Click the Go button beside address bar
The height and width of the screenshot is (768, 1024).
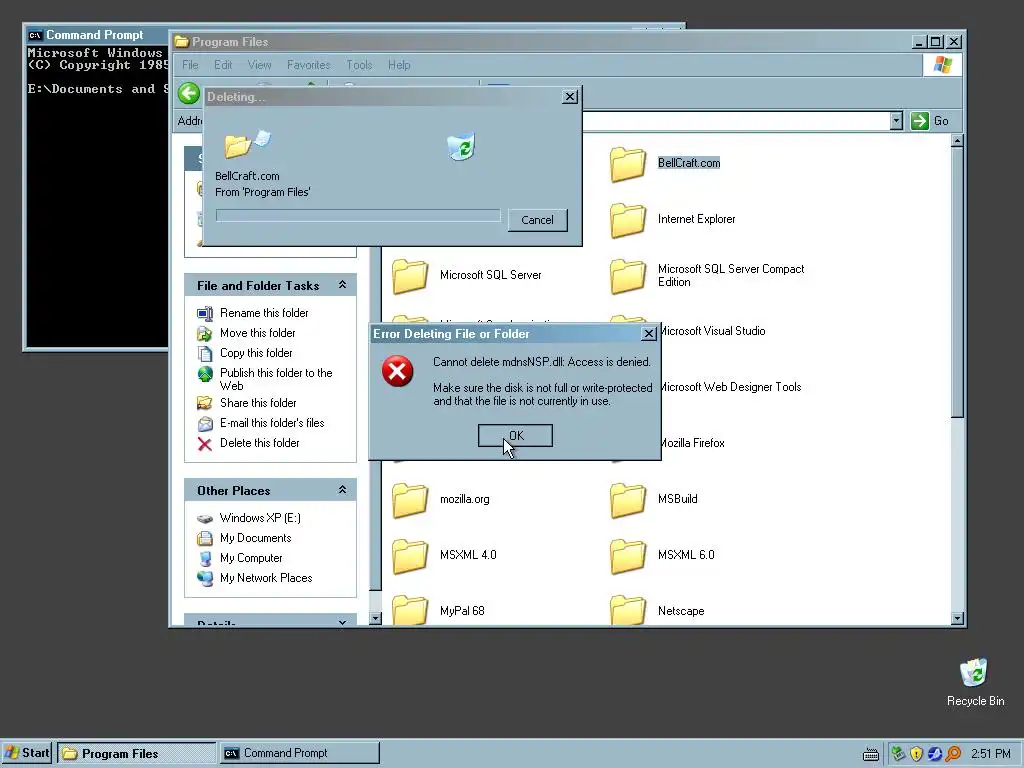tap(930, 121)
